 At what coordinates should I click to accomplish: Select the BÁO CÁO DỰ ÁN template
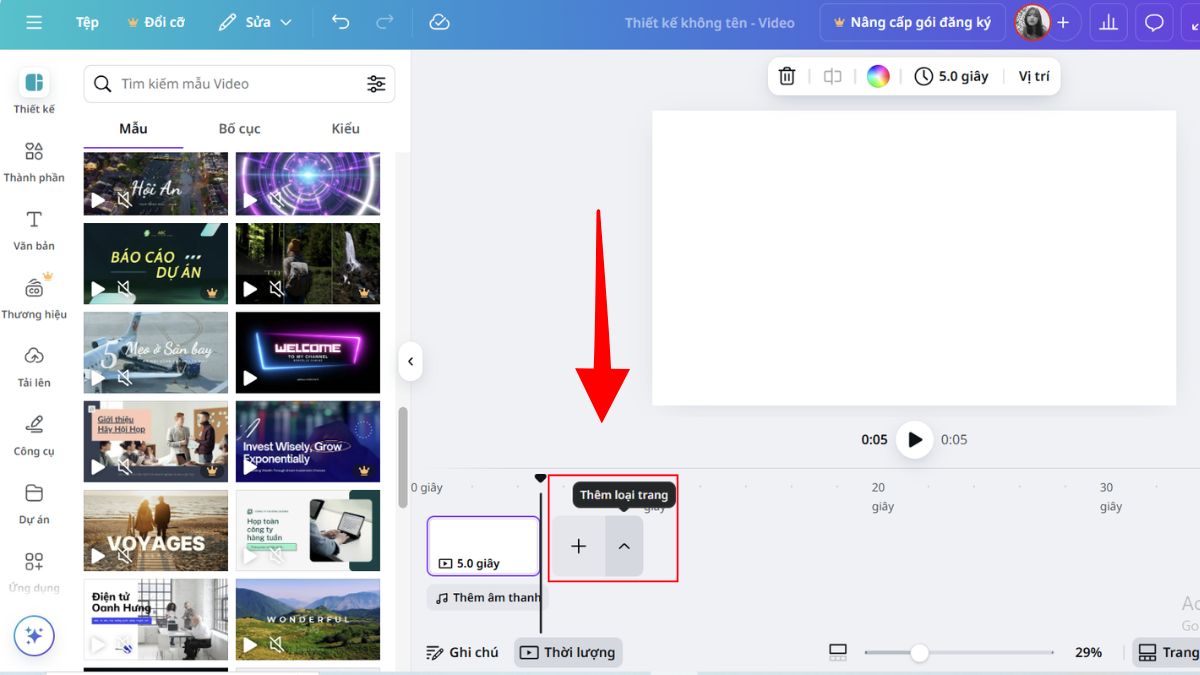pos(156,264)
